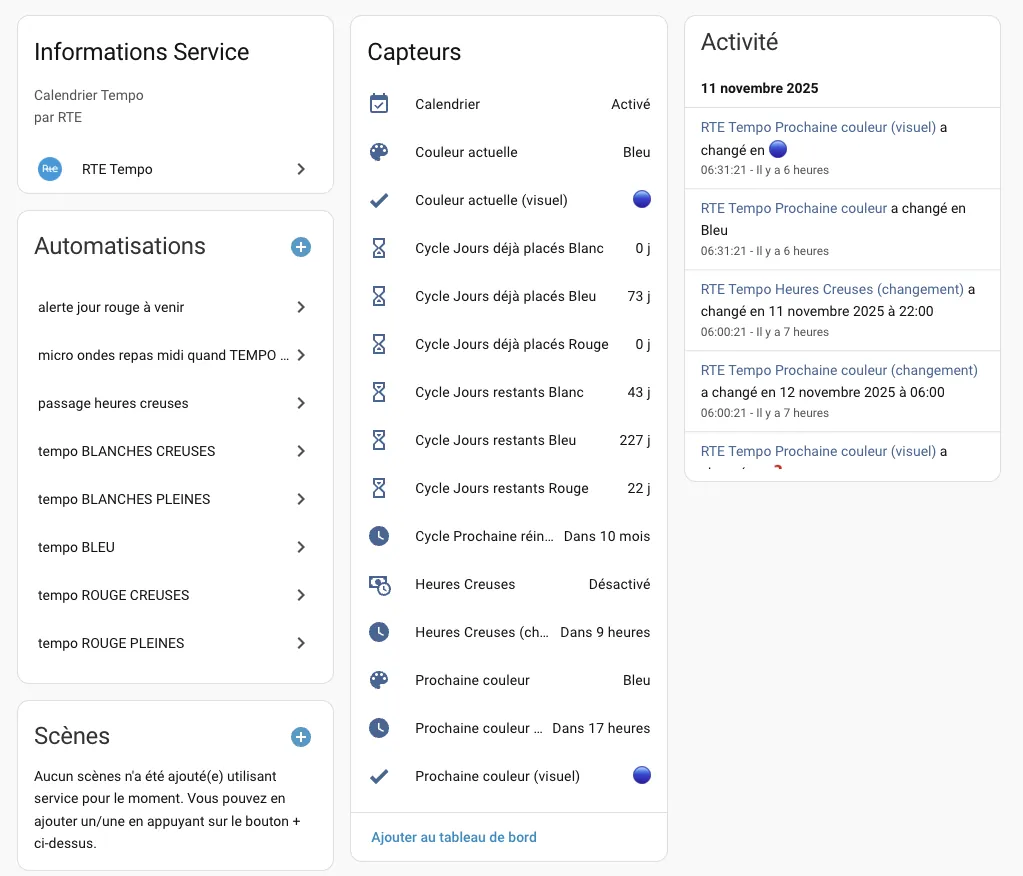
Task: Click hourglass icon for Cycle Jours restants Bleu
Action: [x=379, y=440]
